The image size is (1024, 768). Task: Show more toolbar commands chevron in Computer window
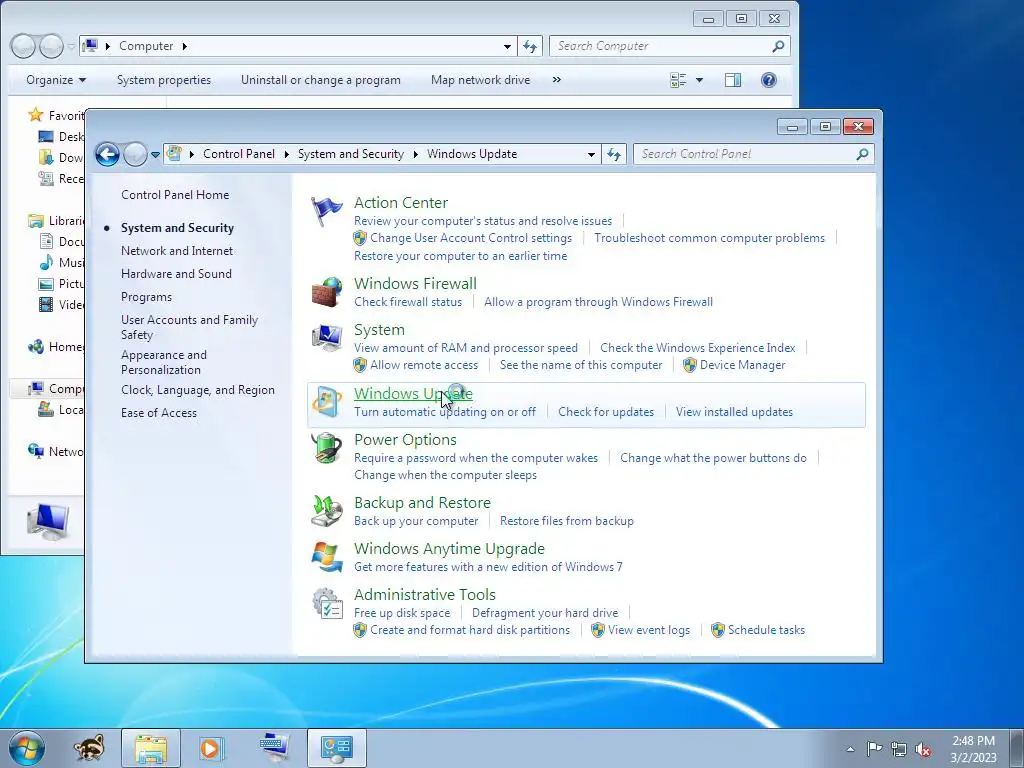coord(556,80)
